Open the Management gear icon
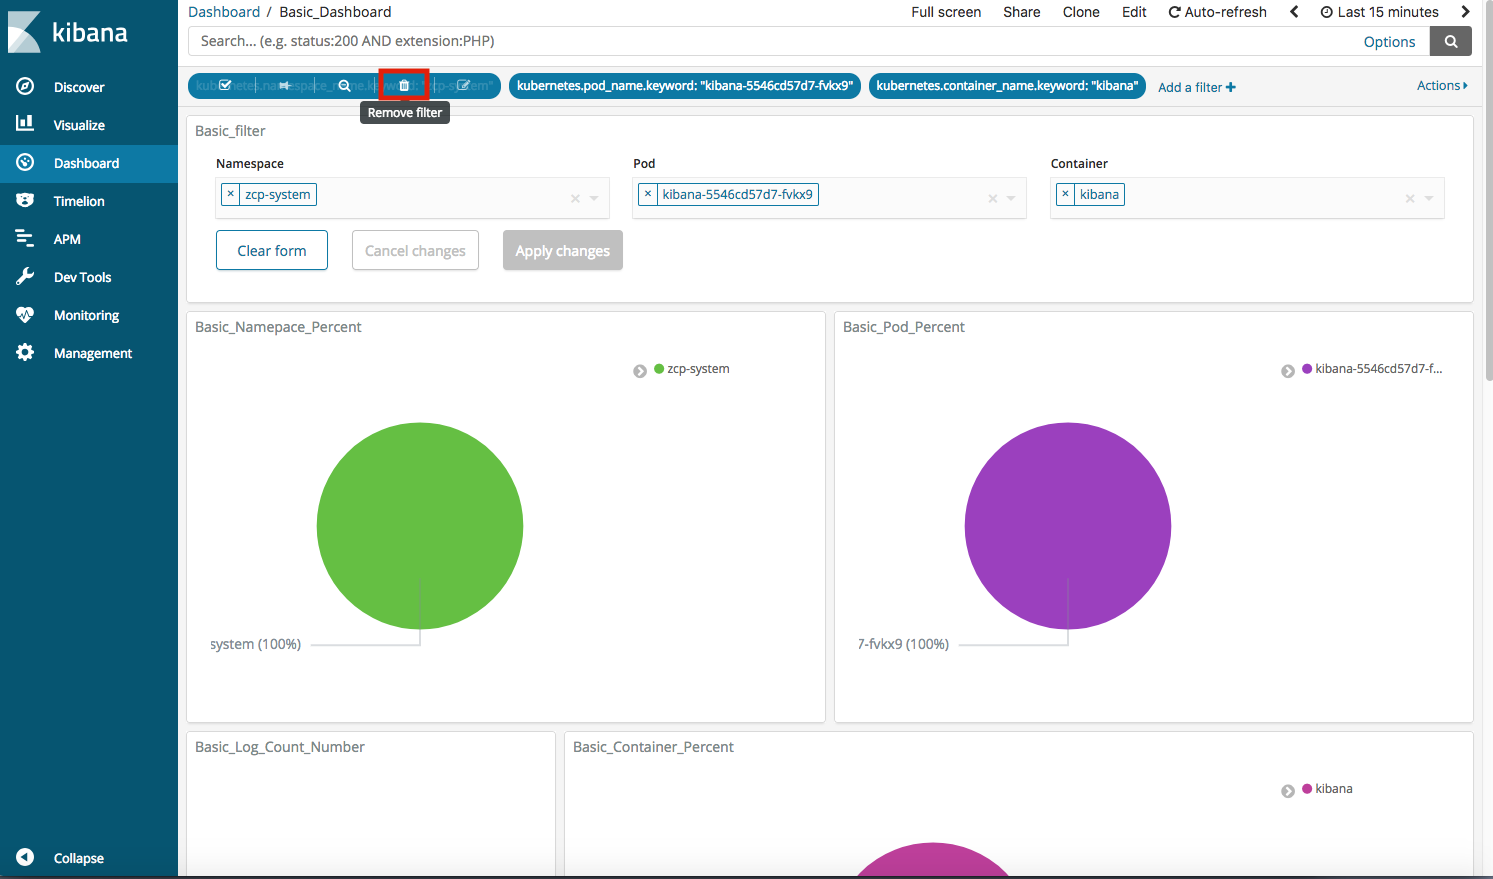Screen dimensions: 1493x879 pos(25,352)
